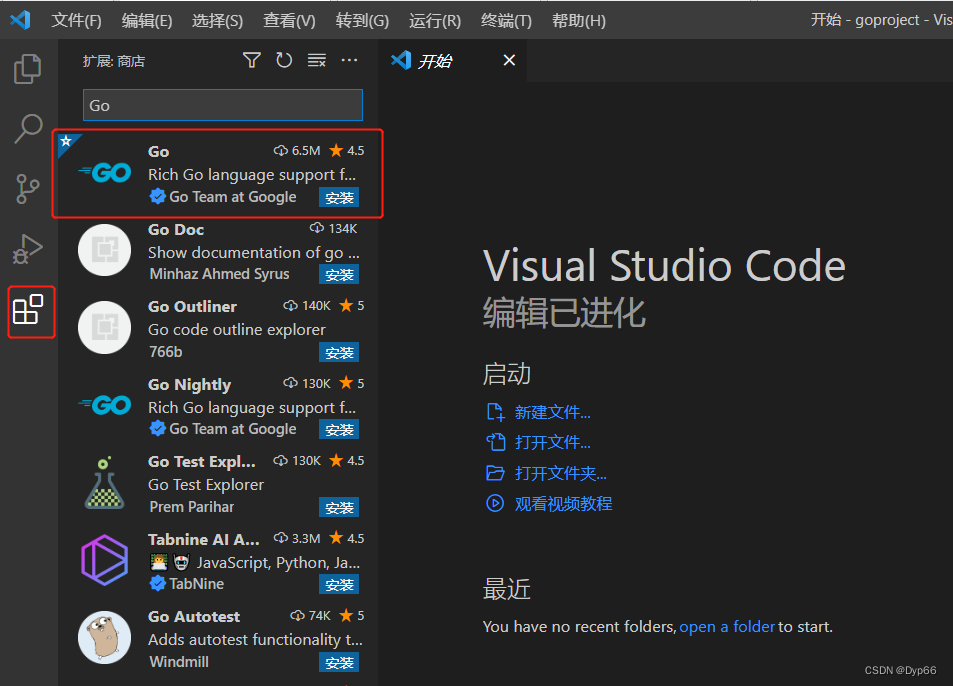Click the open file icon under 启动

[495, 442]
